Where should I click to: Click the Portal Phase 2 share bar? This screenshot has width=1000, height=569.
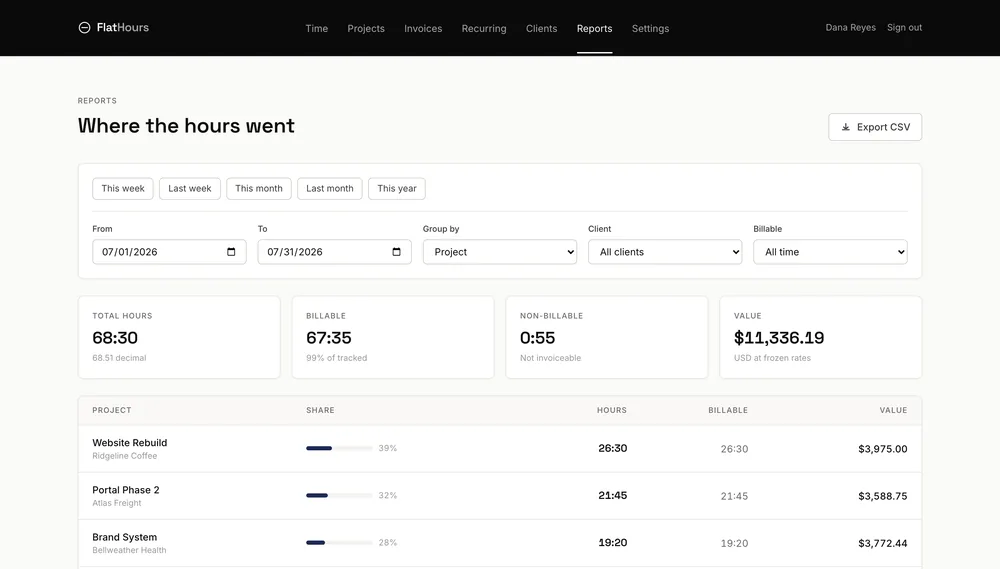pos(339,496)
